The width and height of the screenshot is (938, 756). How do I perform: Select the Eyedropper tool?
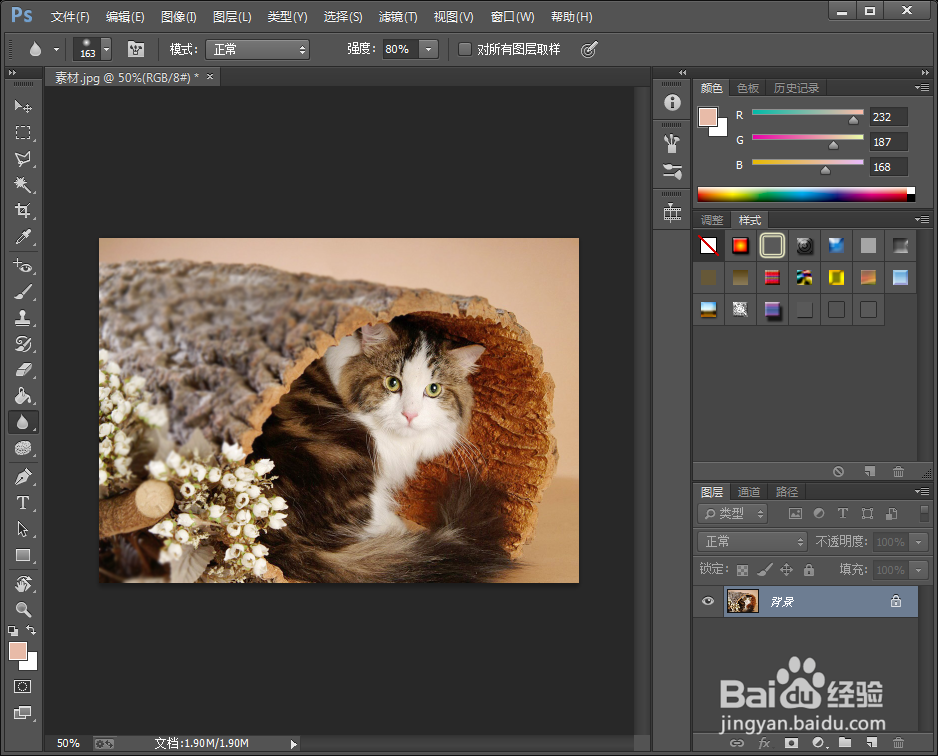point(23,237)
